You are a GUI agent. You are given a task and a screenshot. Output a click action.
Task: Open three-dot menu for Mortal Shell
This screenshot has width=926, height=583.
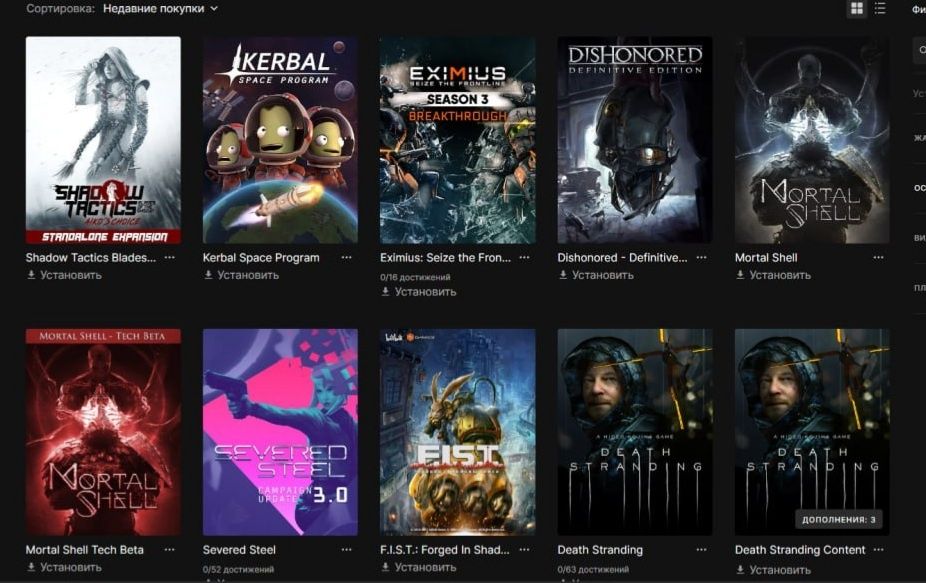coord(878,258)
